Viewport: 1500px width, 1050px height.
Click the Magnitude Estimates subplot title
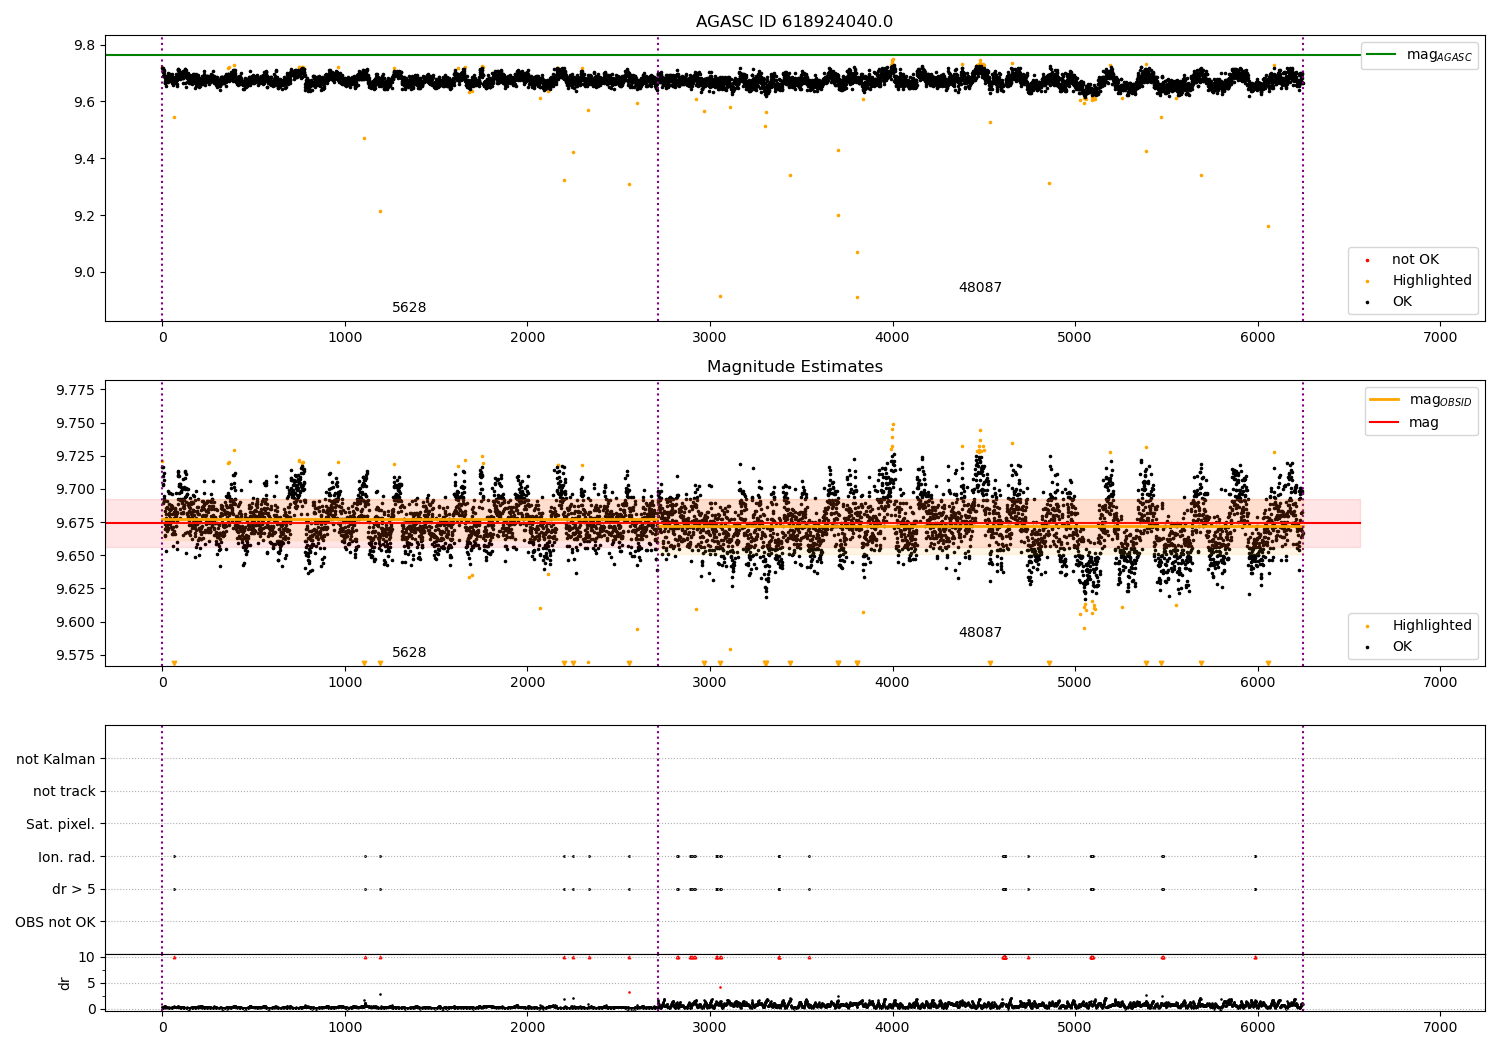[794, 367]
